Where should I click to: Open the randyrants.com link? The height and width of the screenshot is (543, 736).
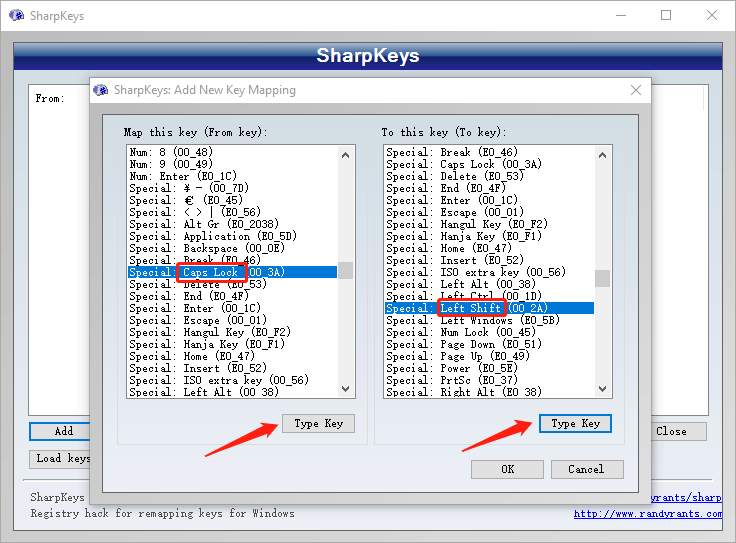point(648,513)
